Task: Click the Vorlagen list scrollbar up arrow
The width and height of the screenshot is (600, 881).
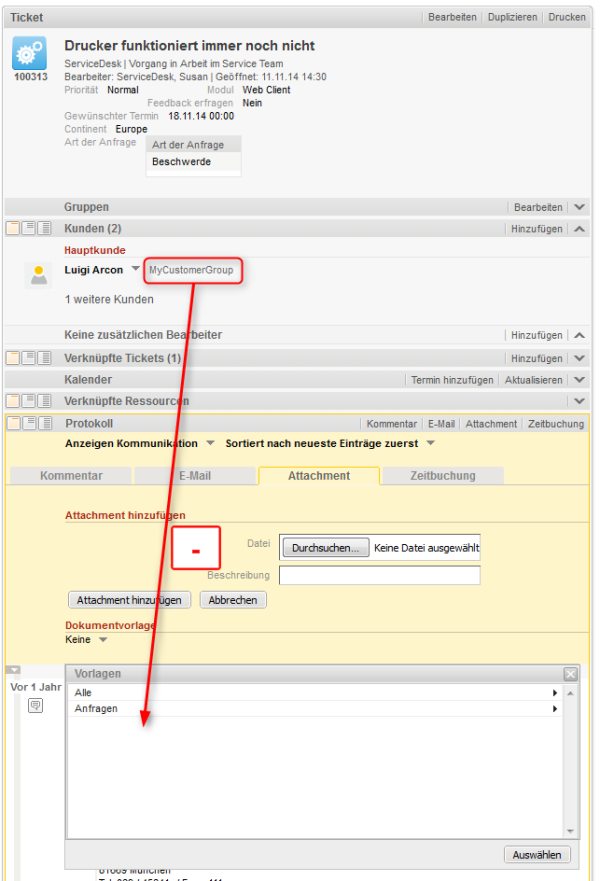Action: [x=570, y=693]
